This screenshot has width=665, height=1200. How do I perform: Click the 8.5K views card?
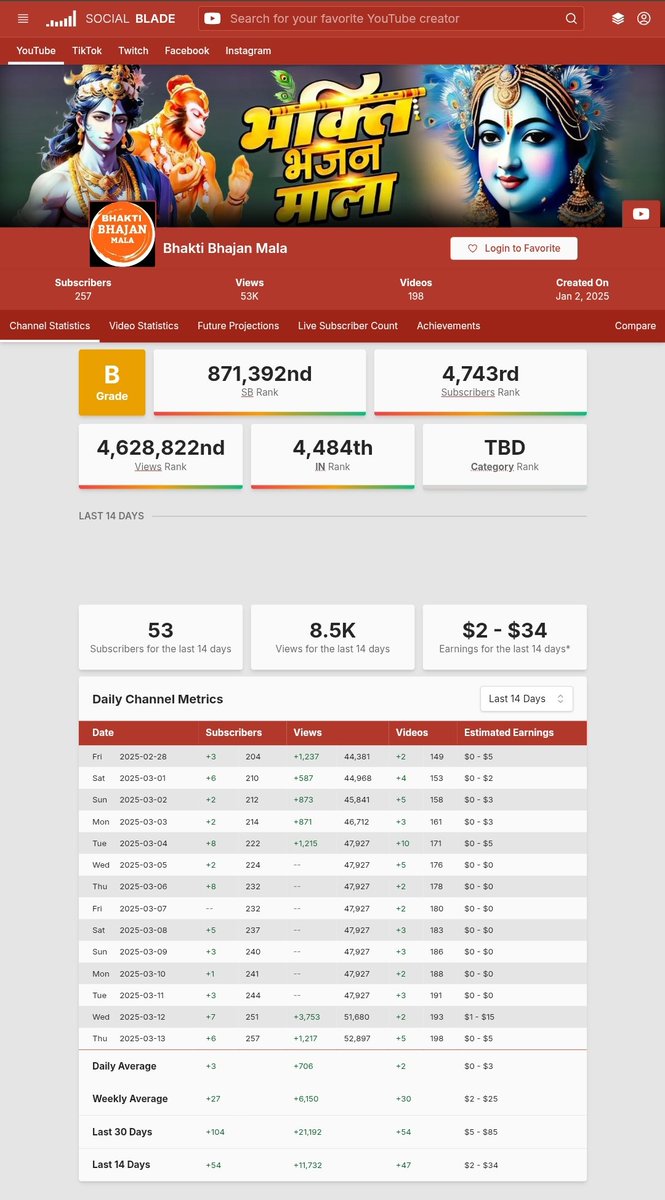point(332,637)
